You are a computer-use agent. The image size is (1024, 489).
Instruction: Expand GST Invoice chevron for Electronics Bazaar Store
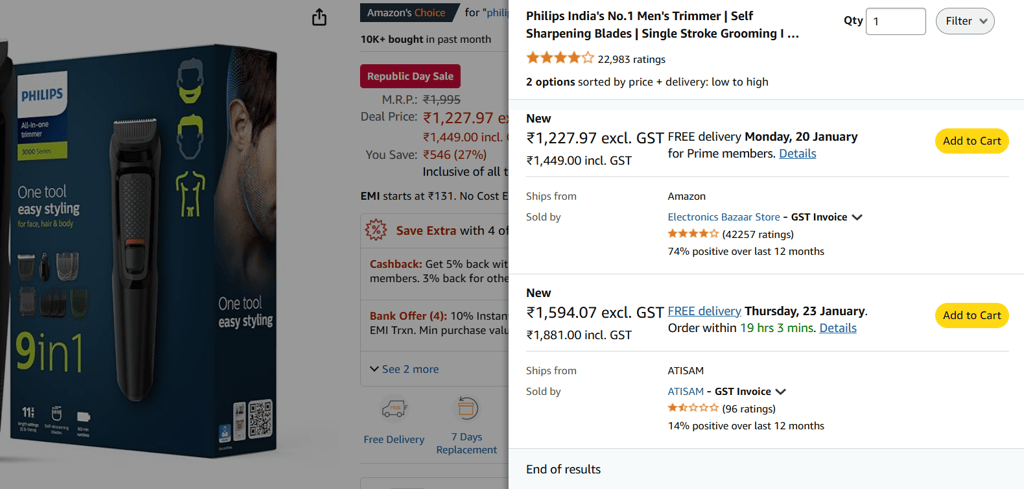point(857,217)
